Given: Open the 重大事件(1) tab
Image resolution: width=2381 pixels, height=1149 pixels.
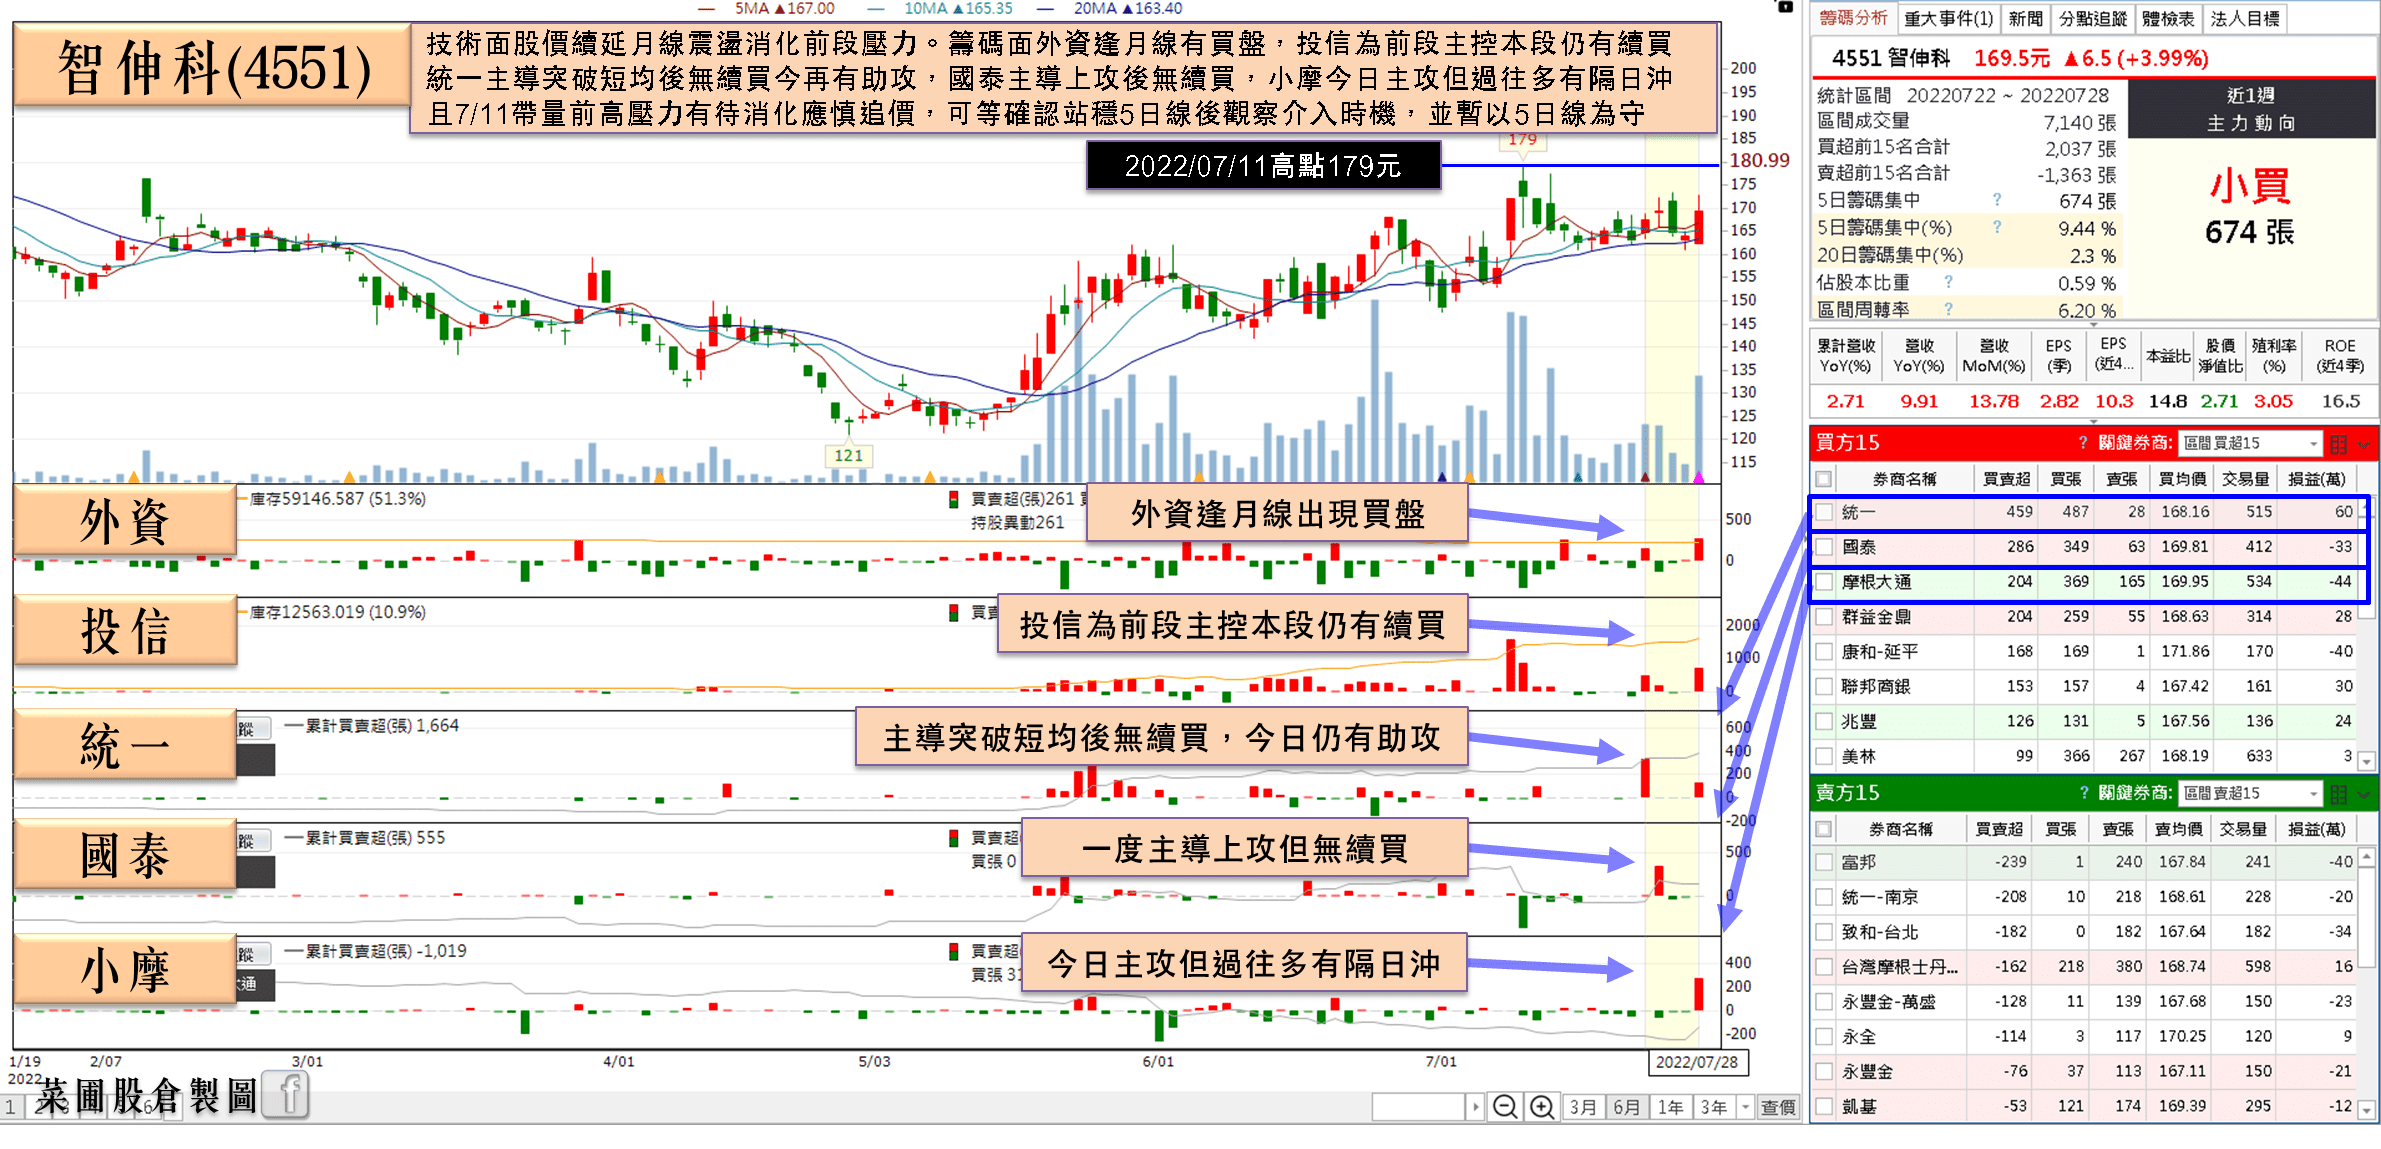Looking at the screenshot, I should (x=1948, y=18).
